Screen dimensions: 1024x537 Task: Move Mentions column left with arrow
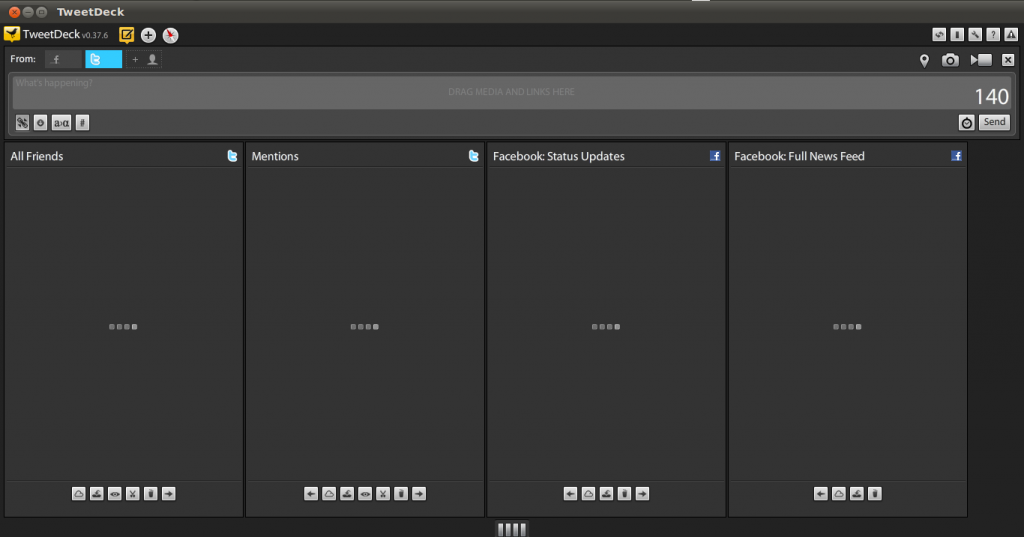[311, 494]
